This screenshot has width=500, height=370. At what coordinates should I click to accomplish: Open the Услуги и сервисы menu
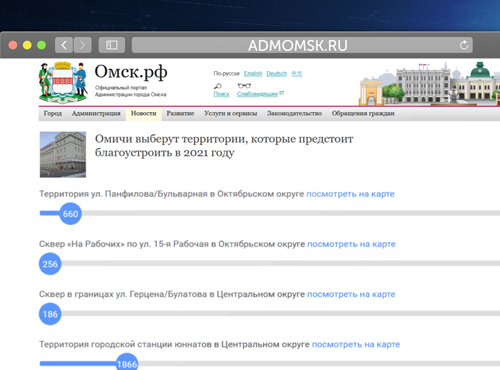[x=231, y=114]
